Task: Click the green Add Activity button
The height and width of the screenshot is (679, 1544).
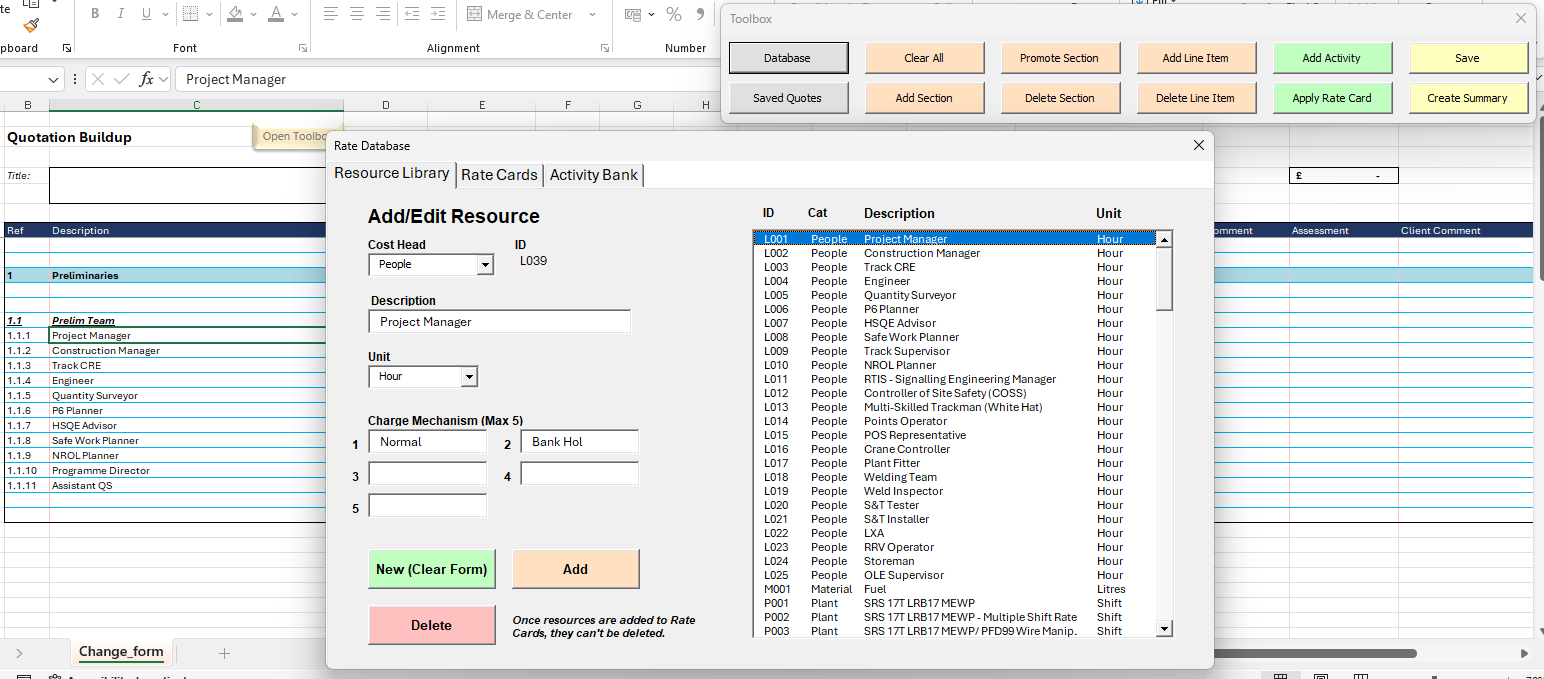Action: [x=1332, y=58]
